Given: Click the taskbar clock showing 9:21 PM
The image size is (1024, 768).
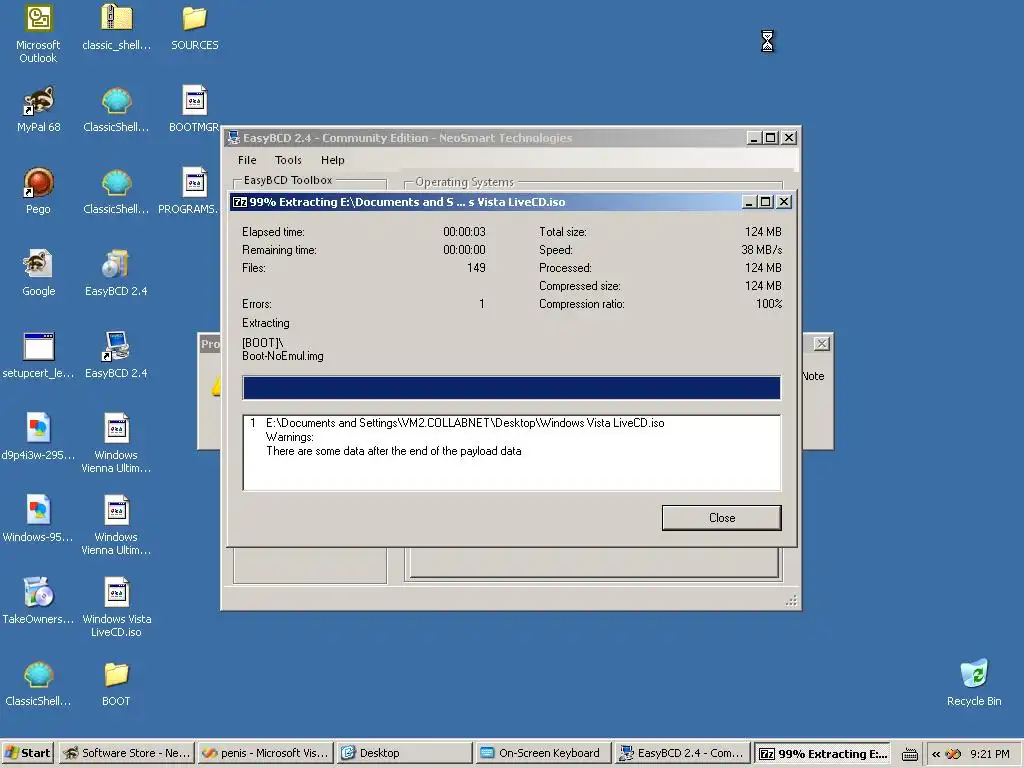Looking at the screenshot, I should click(x=989, y=754).
